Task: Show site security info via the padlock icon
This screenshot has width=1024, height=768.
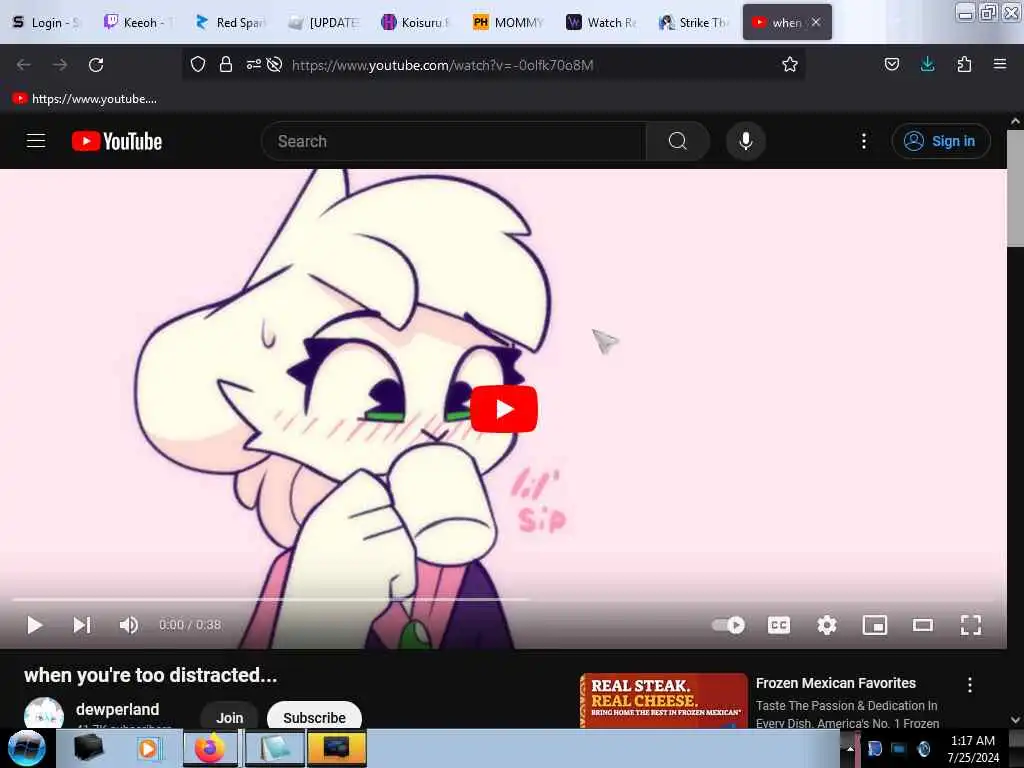Action: (x=226, y=64)
